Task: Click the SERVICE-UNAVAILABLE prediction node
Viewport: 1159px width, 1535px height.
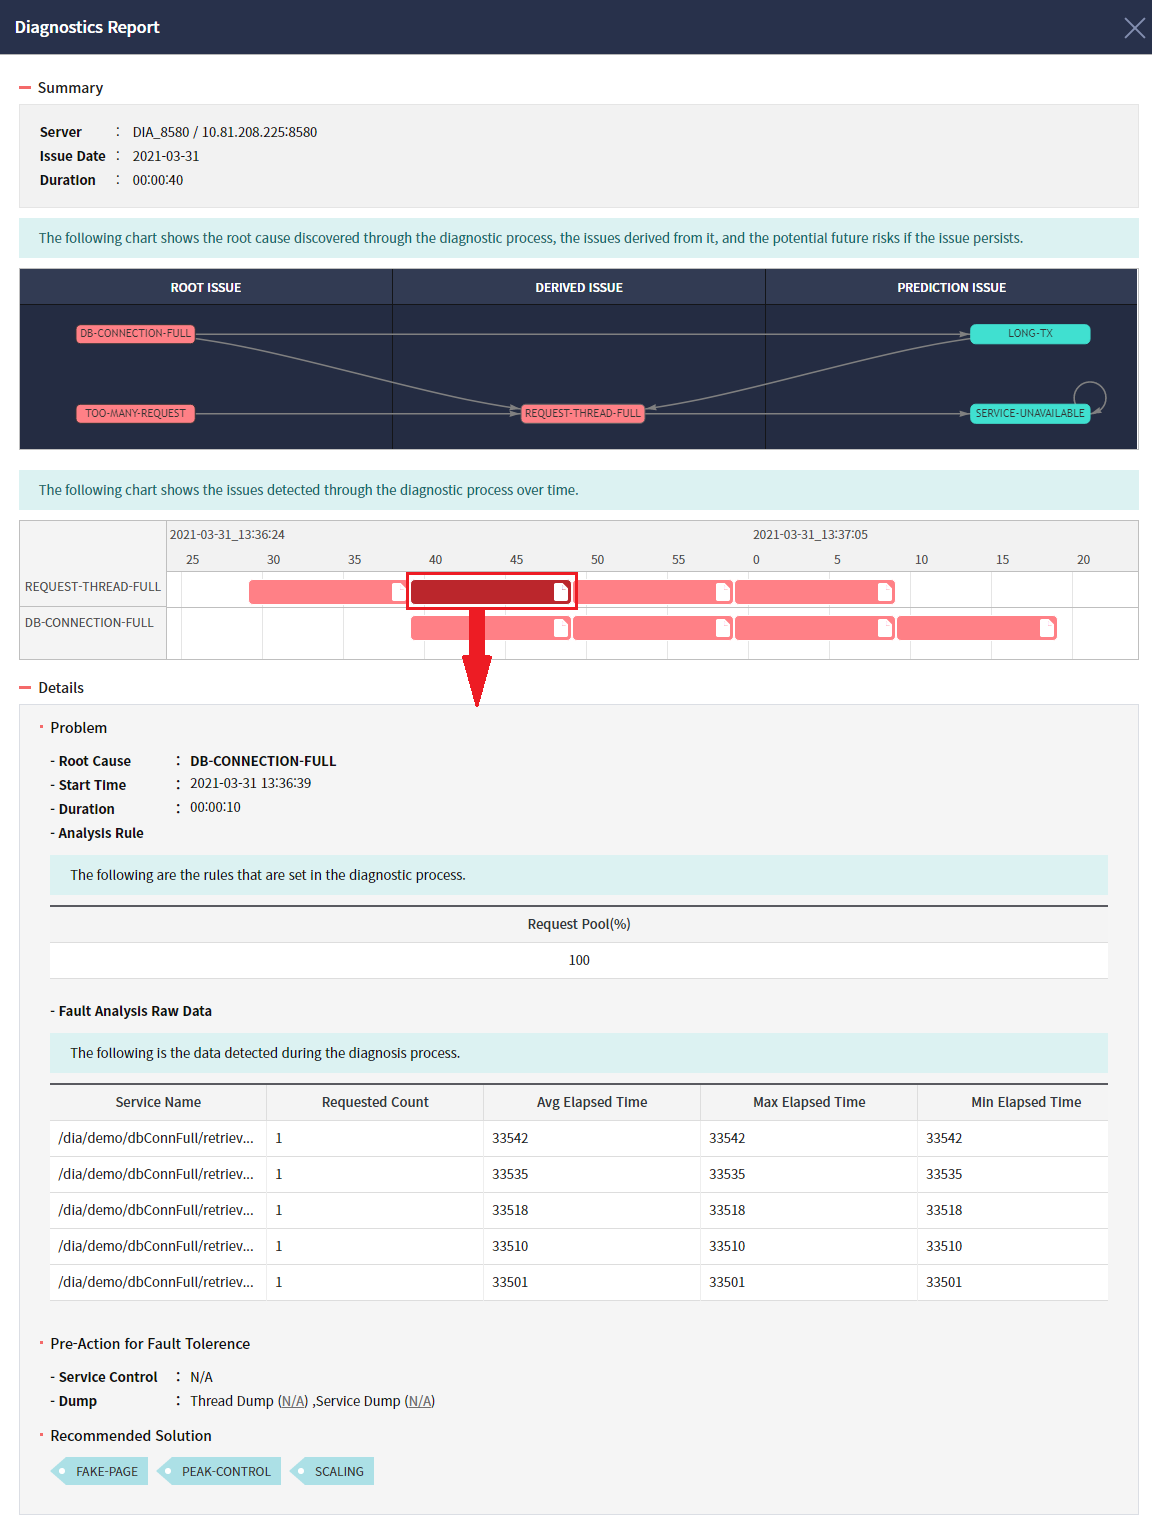Action: click(x=1031, y=413)
